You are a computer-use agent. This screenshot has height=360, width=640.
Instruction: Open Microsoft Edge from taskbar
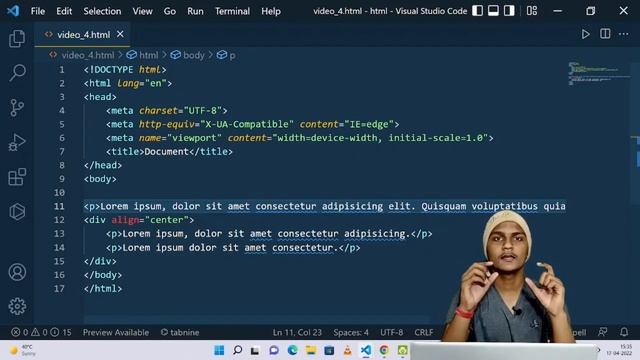tap(292, 350)
